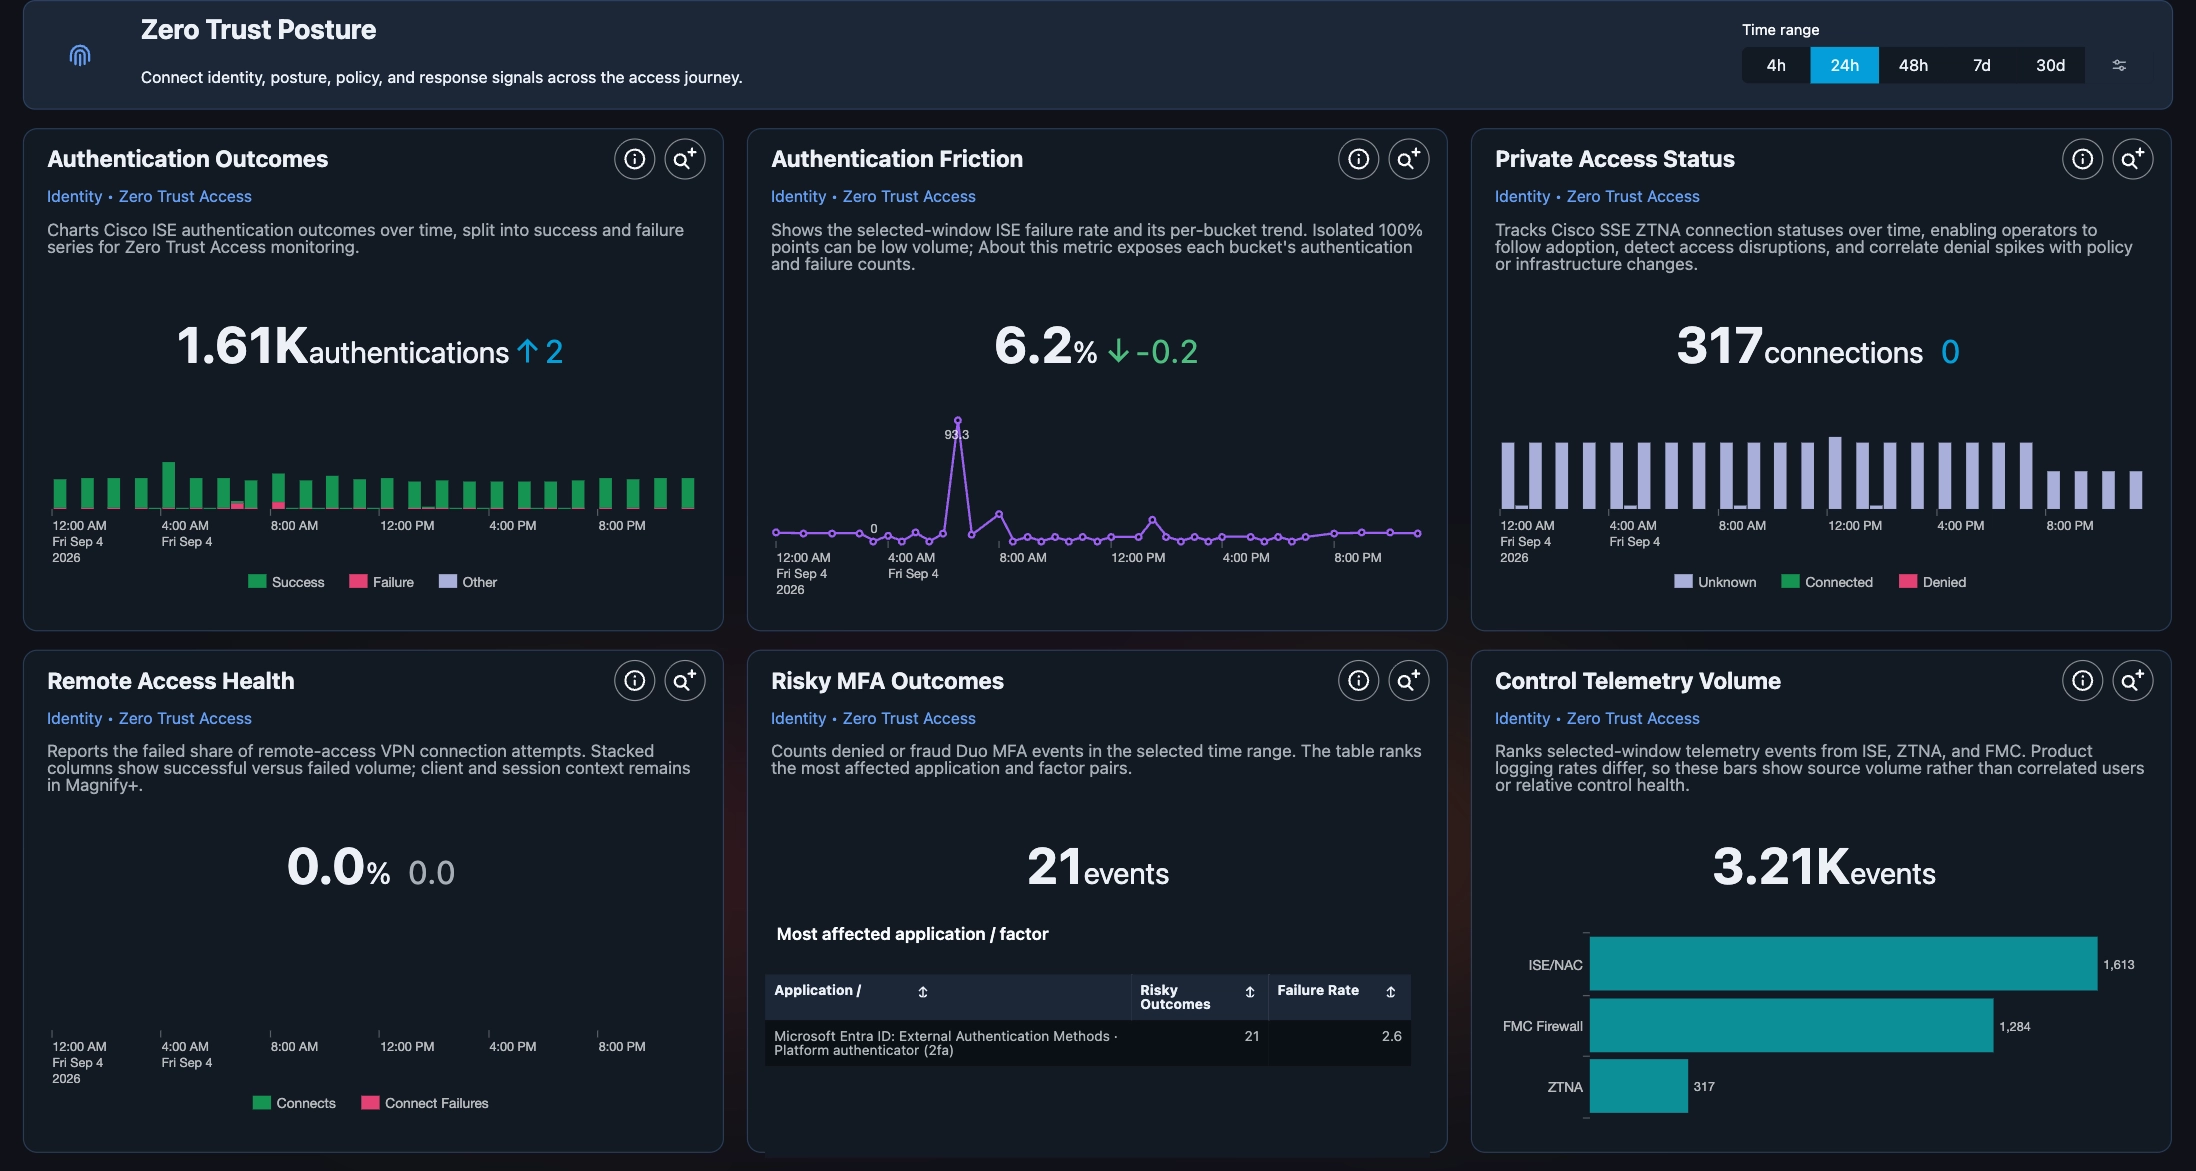Open info for Authentication Outcomes panel
Viewport: 2196px width, 1171px height.
coord(634,159)
